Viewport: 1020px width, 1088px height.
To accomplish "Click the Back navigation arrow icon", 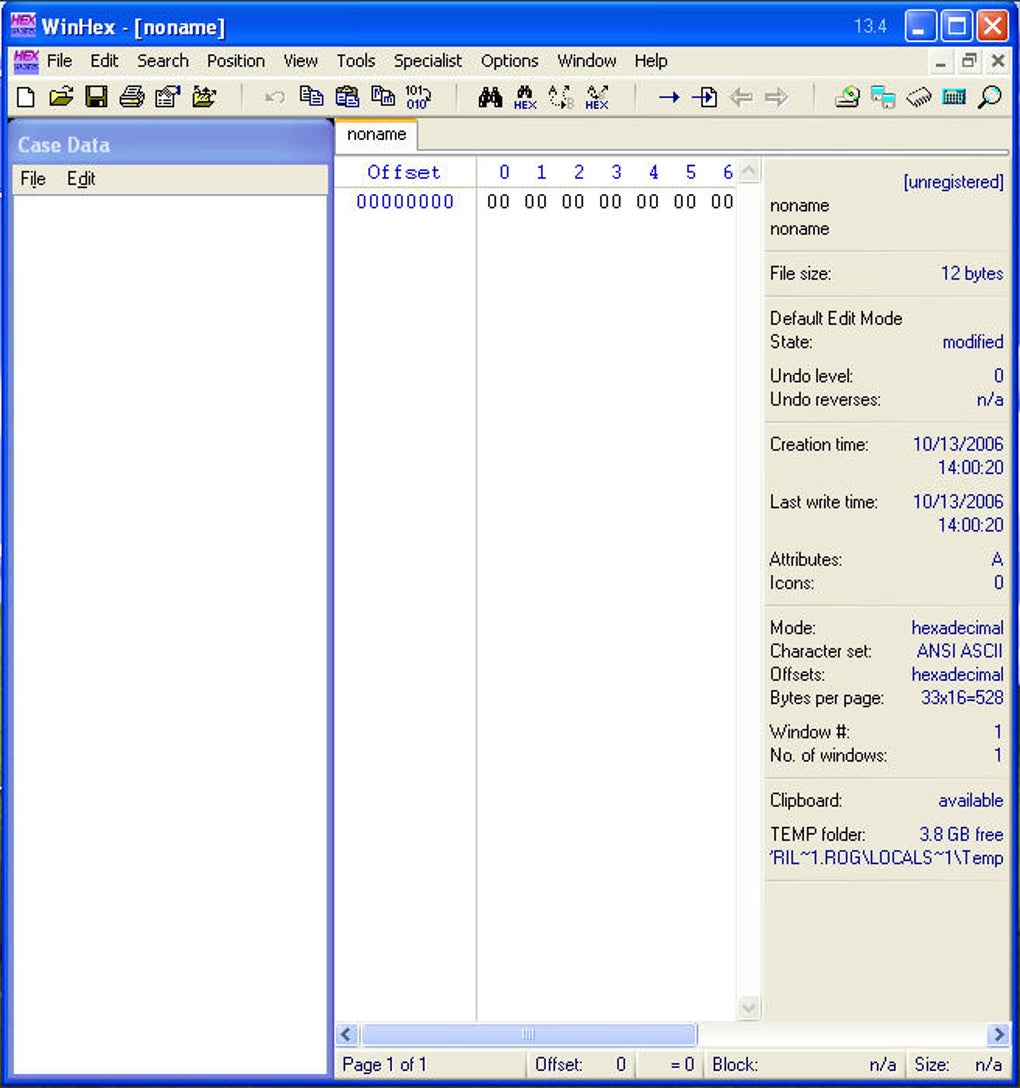I will (741, 97).
